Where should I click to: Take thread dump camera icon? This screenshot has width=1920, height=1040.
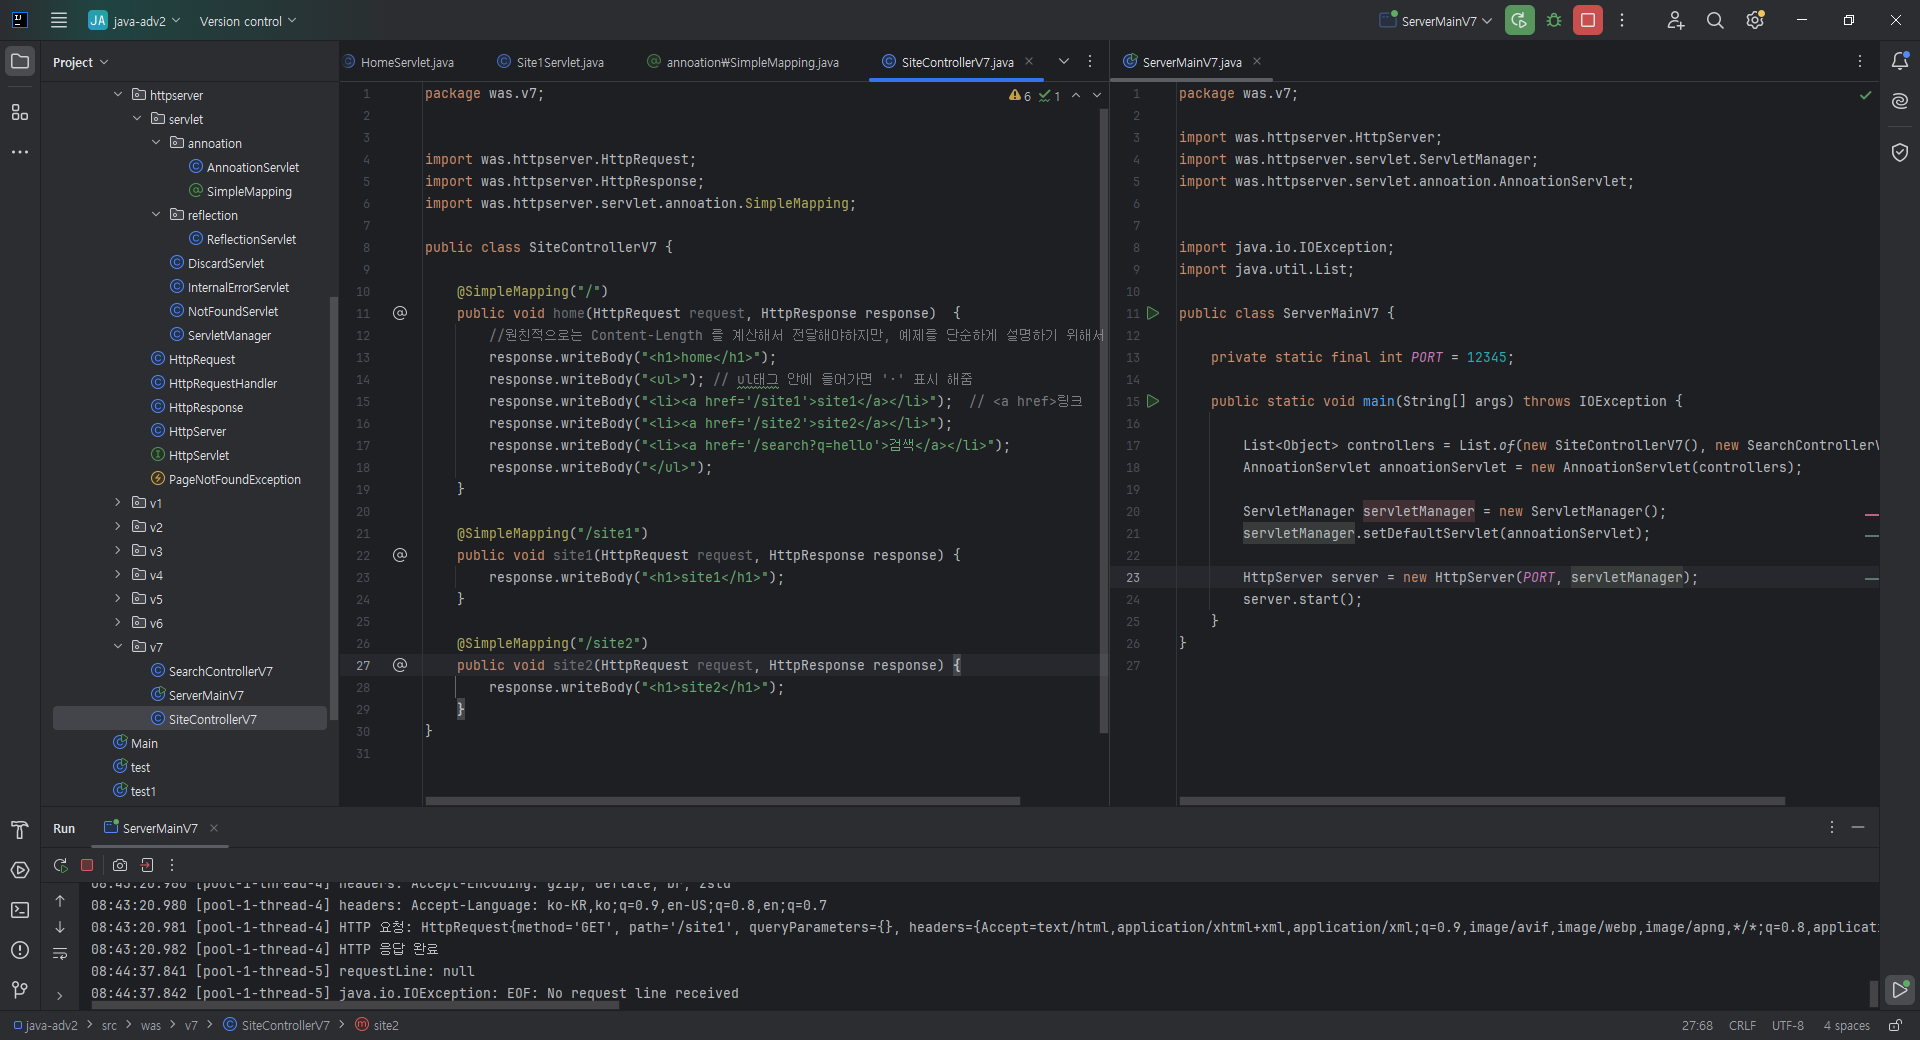click(120, 865)
